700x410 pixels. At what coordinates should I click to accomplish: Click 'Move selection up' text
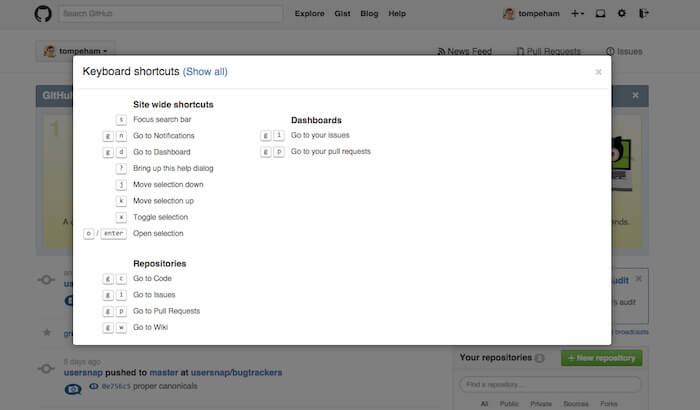[x=163, y=201]
